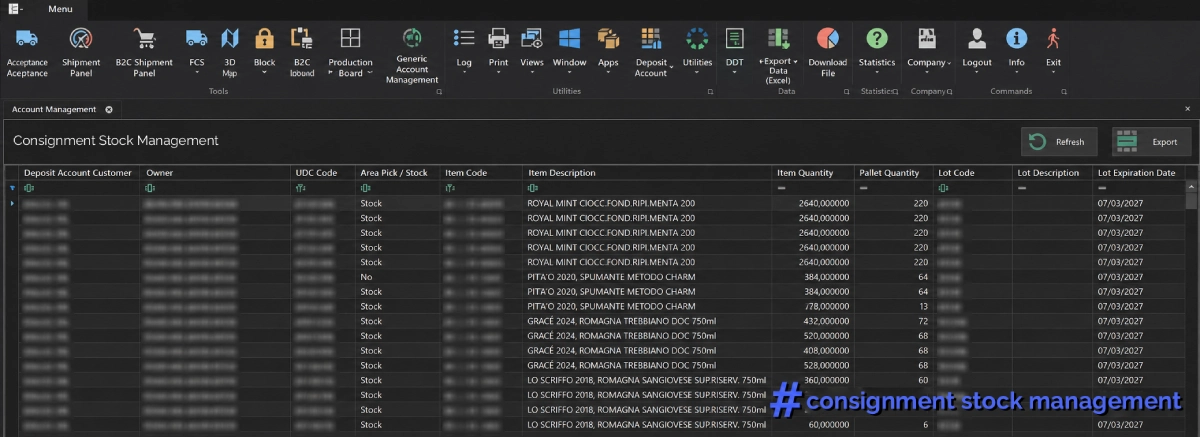Viewport: 1200px width, 437px height.
Task: Open the Shipment Panel gauge icon
Action: click(81, 38)
